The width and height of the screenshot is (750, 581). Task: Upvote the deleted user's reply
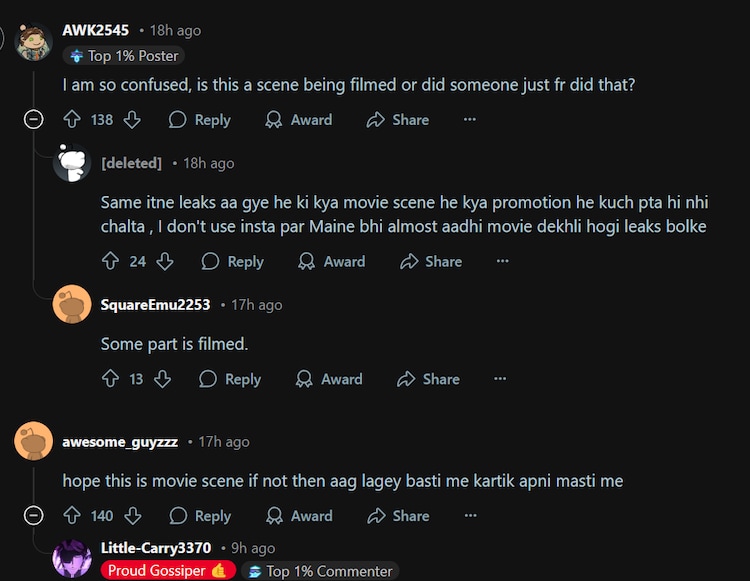(111, 262)
